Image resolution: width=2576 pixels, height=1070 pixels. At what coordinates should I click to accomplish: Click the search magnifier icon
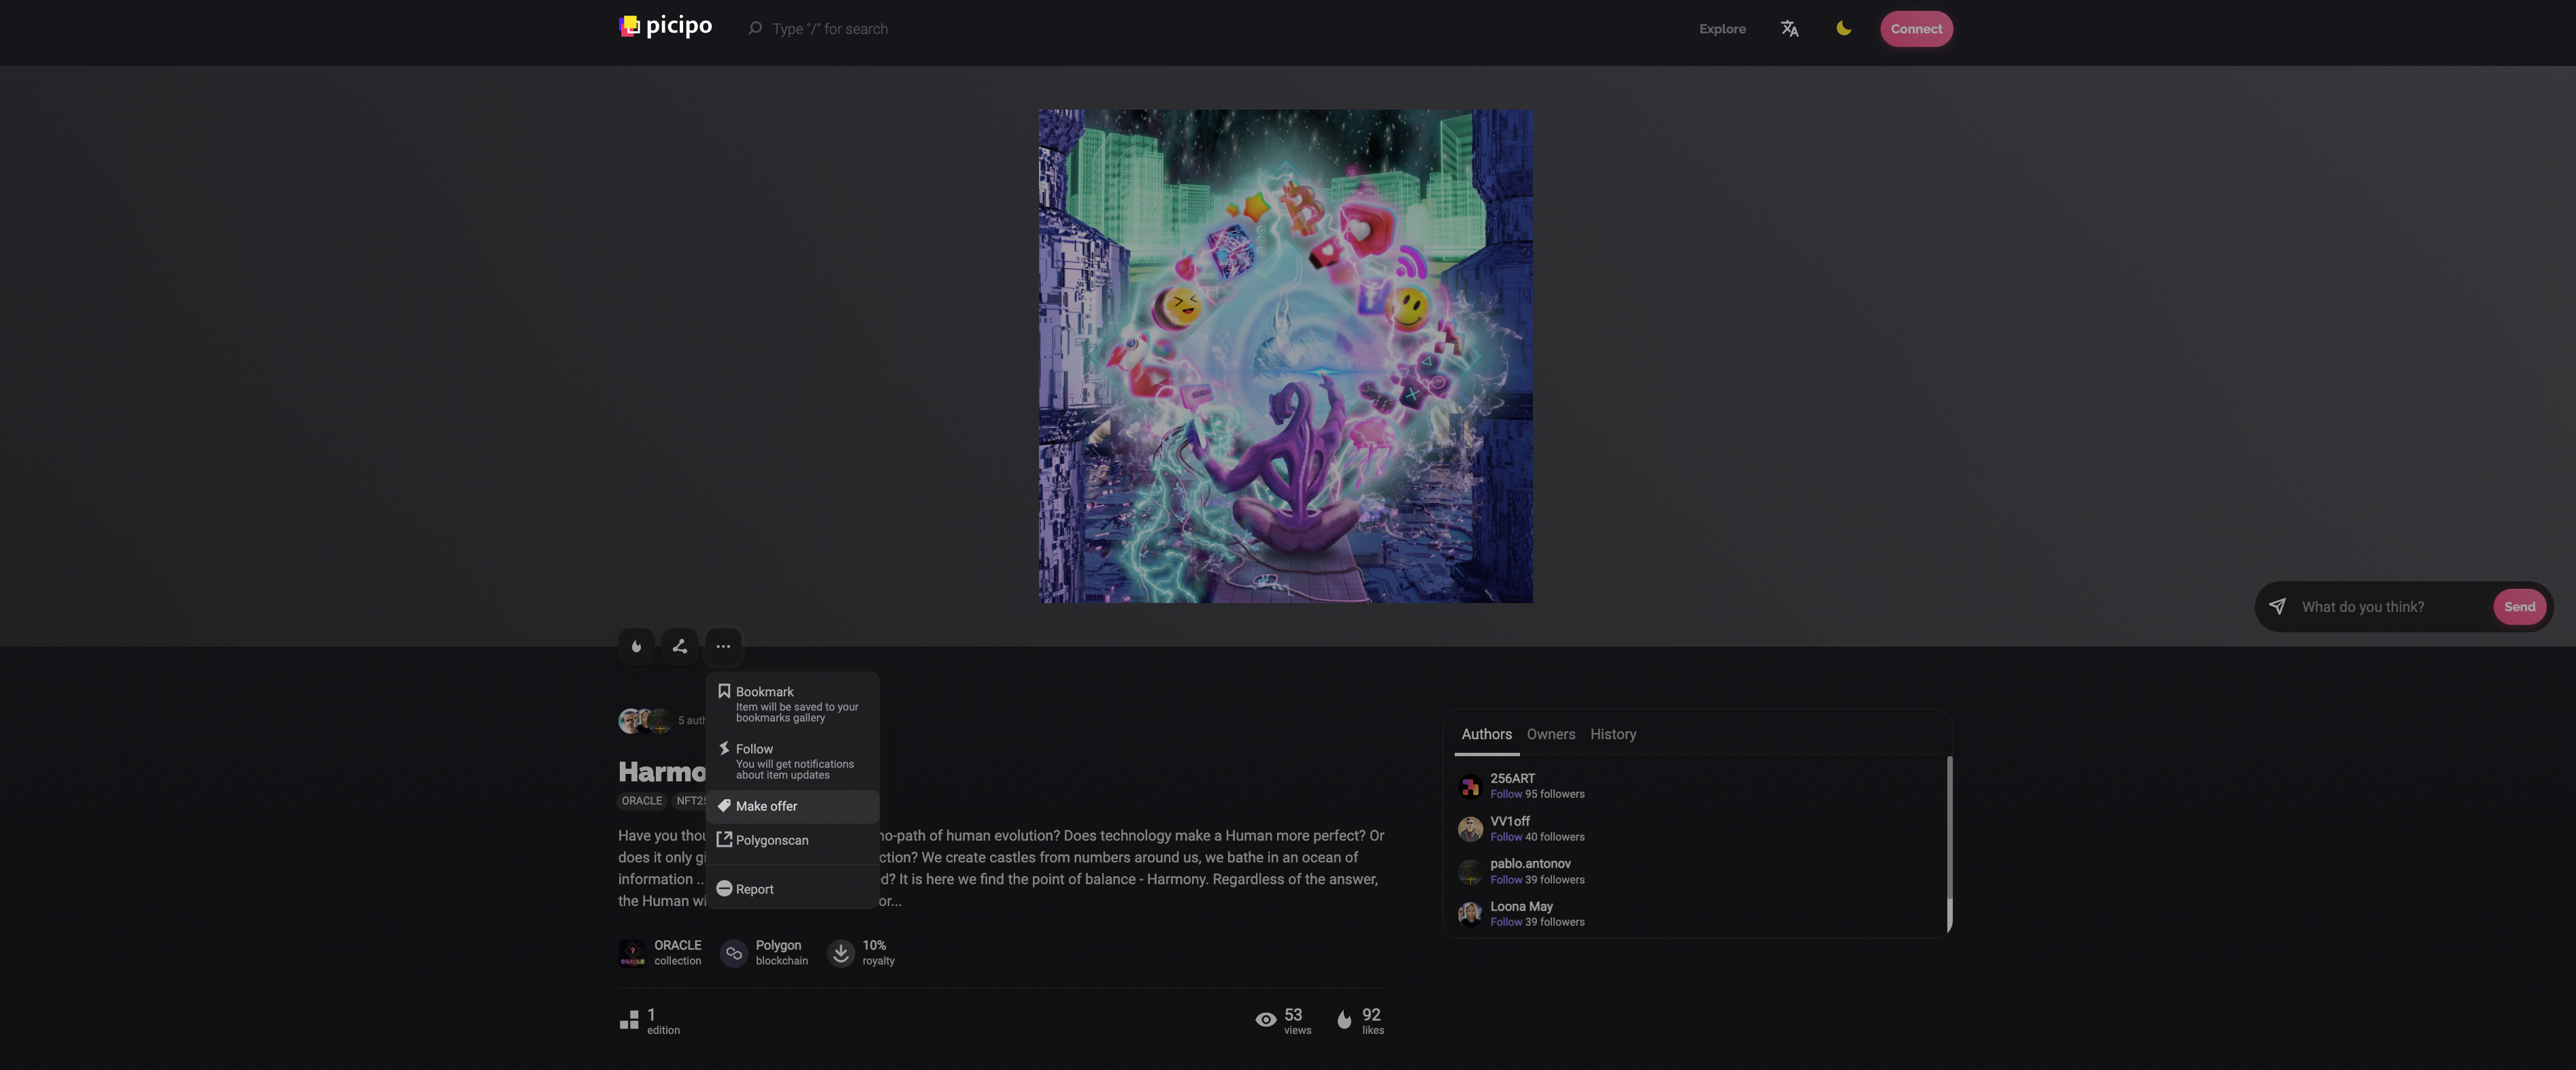[x=755, y=28]
